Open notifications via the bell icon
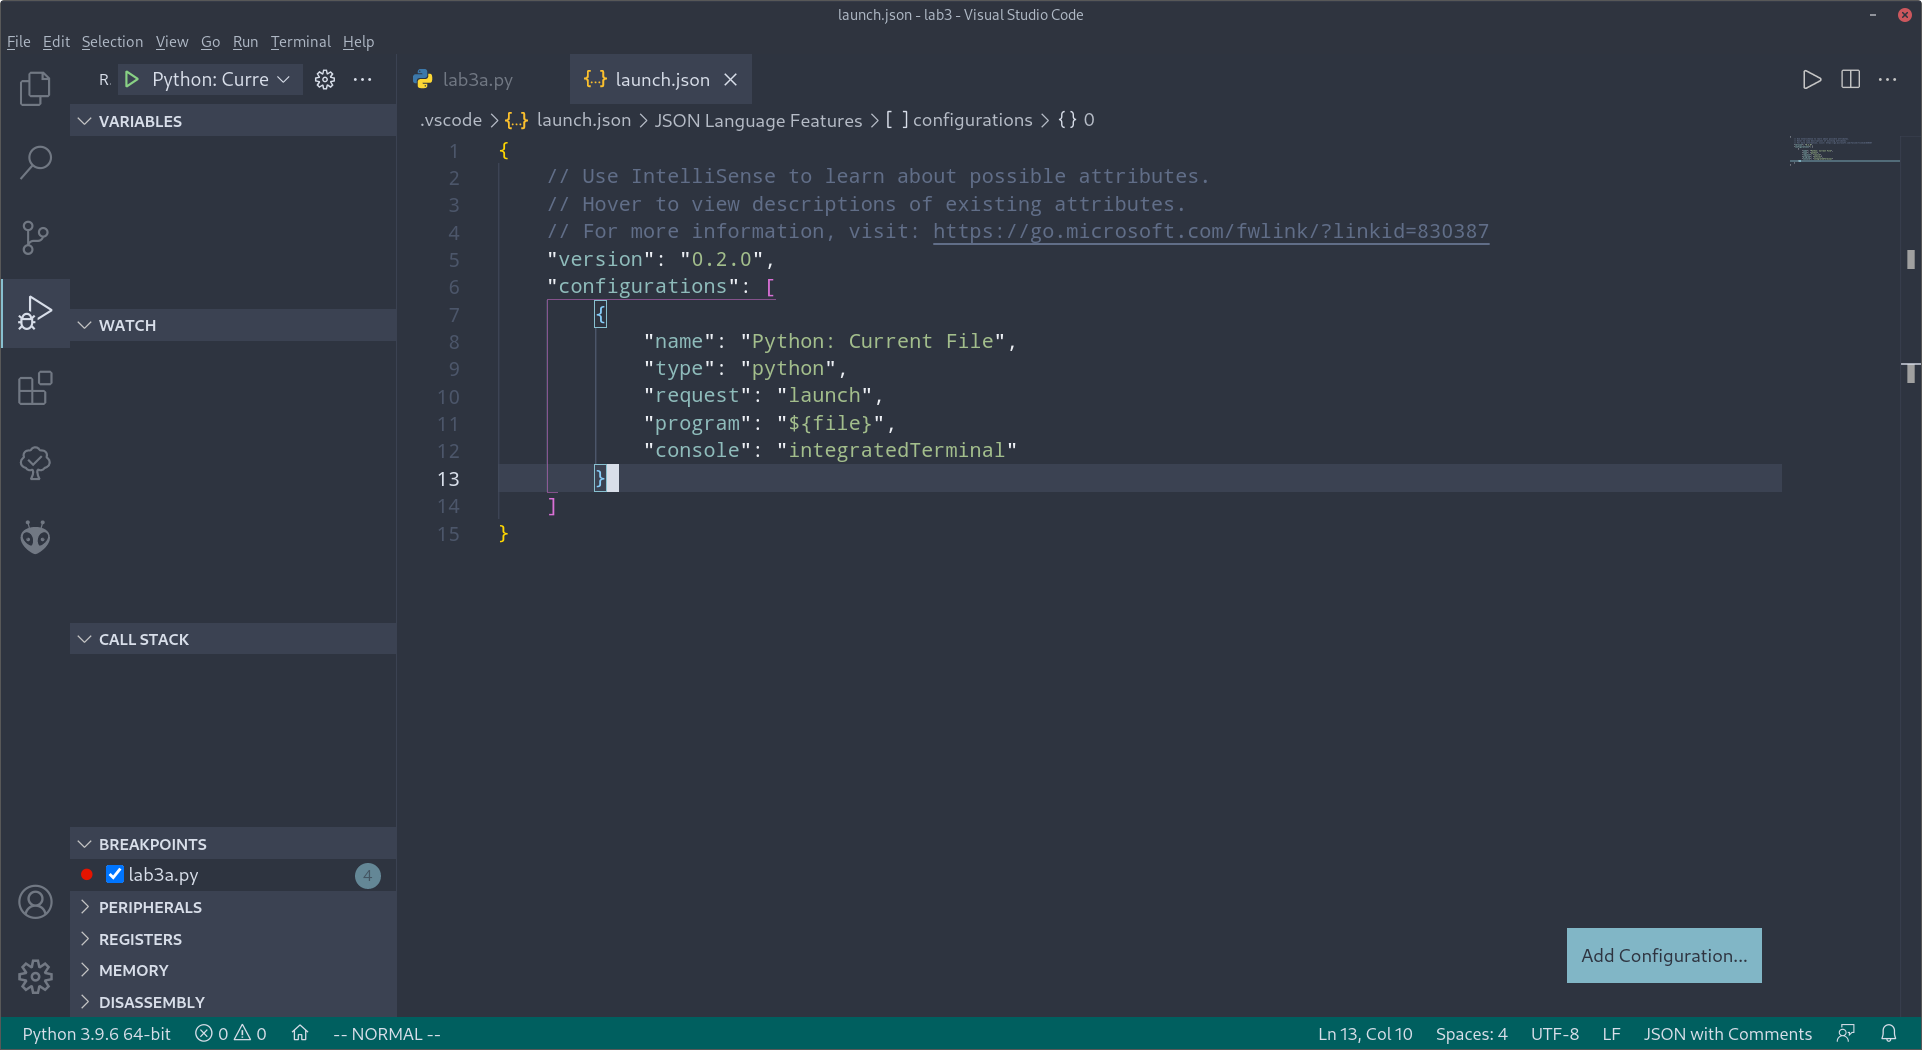Screen dimensions: 1922x1050 click(x=1889, y=1033)
